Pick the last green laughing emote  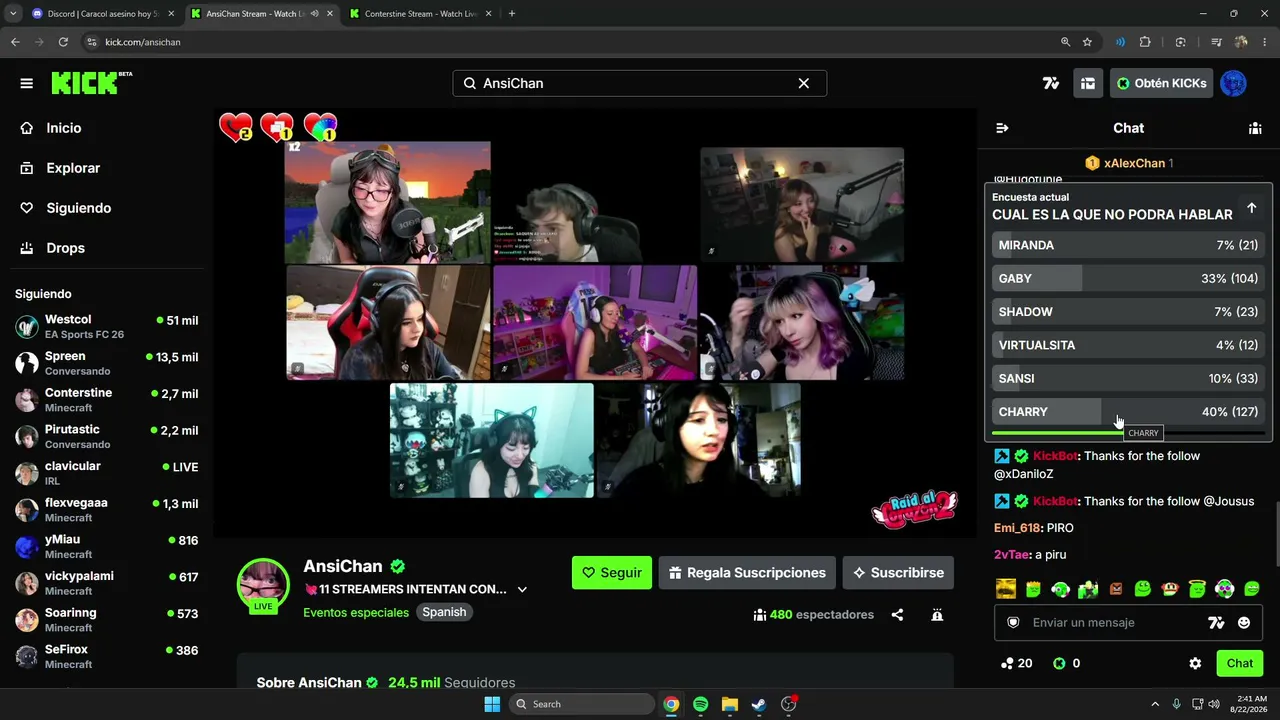point(1252,589)
